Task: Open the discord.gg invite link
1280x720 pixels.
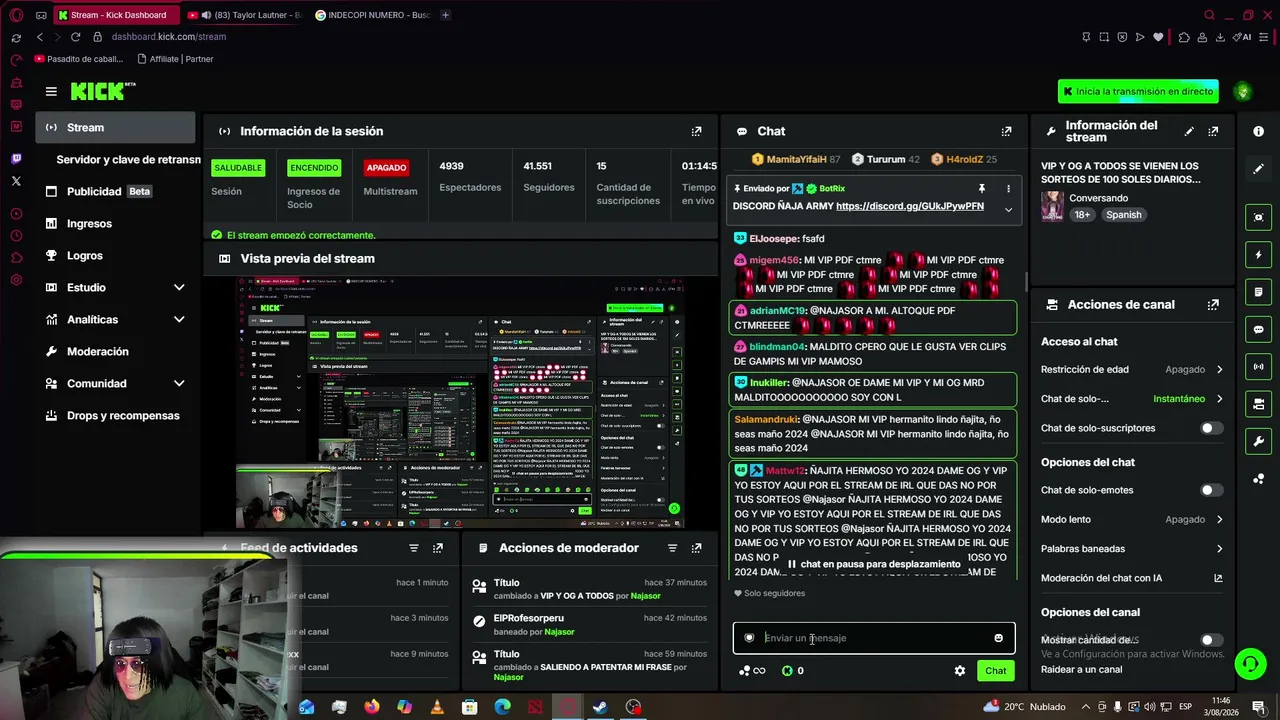Action: (910, 206)
